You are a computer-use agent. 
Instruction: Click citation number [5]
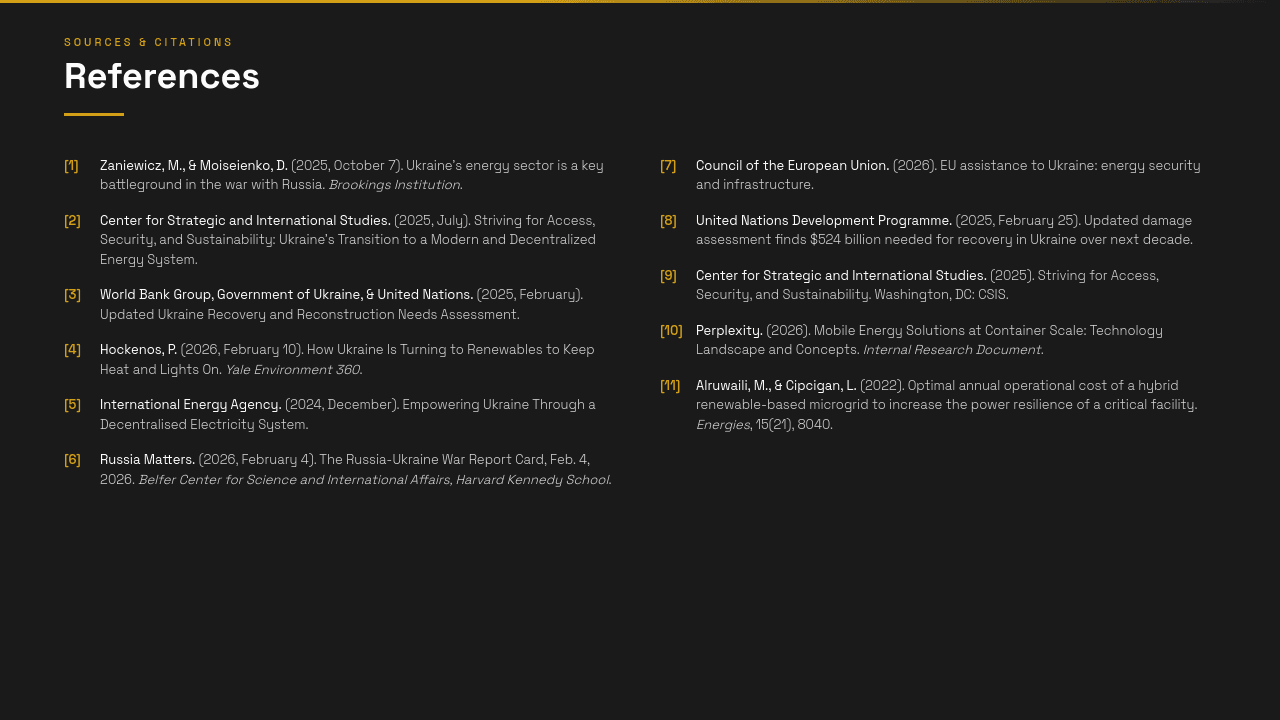point(72,405)
